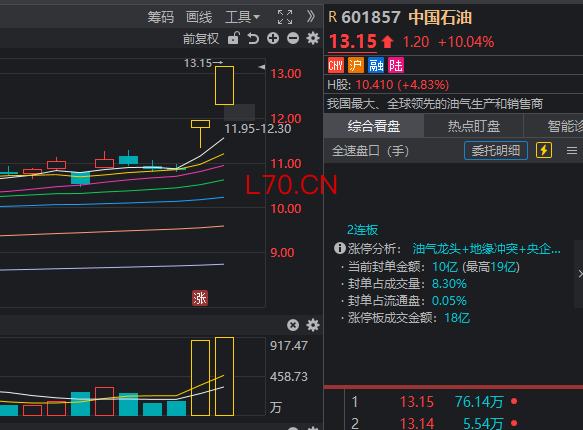583x430 pixels.
Task: Click the 2连板 label
Action: pos(363,230)
